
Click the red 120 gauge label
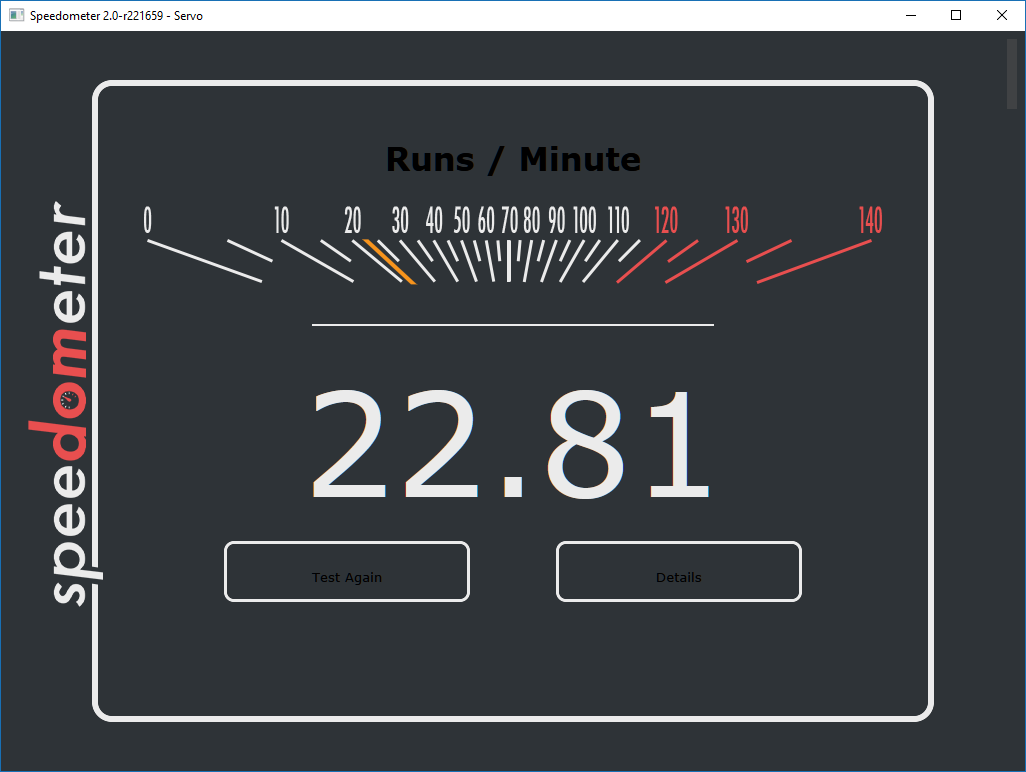pos(666,220)
